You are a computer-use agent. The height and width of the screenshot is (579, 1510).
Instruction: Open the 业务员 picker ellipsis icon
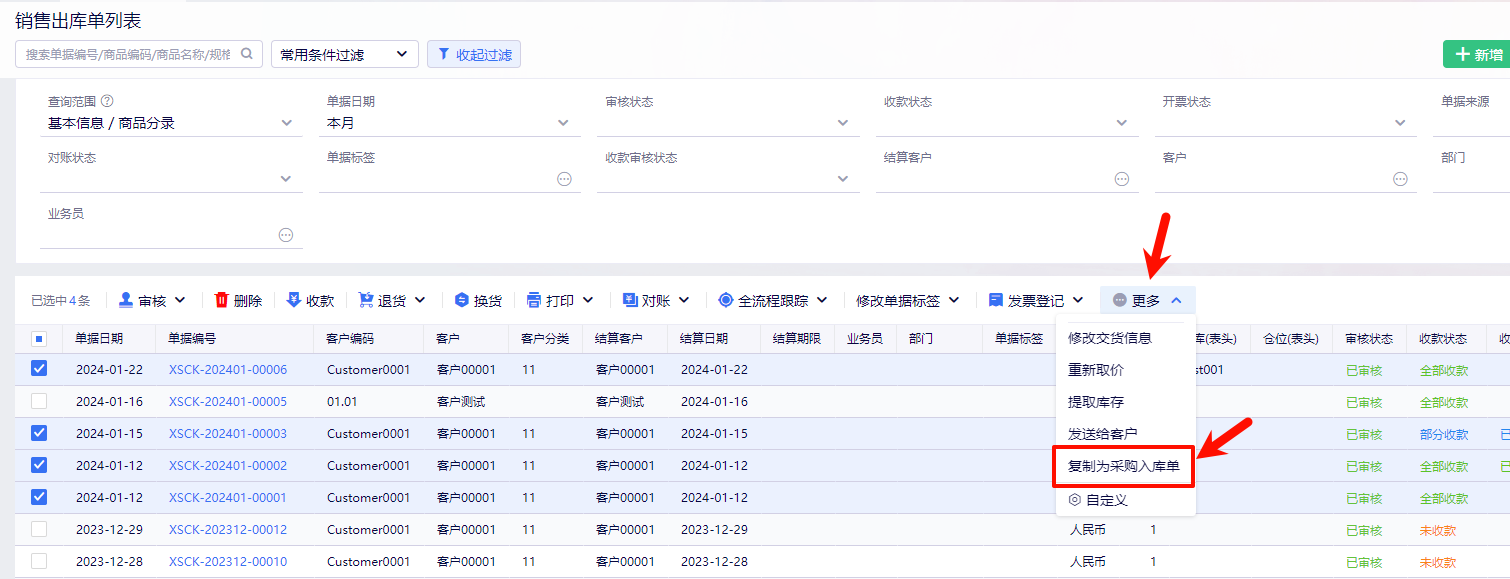pyautogui.click(x=286, y=235)
